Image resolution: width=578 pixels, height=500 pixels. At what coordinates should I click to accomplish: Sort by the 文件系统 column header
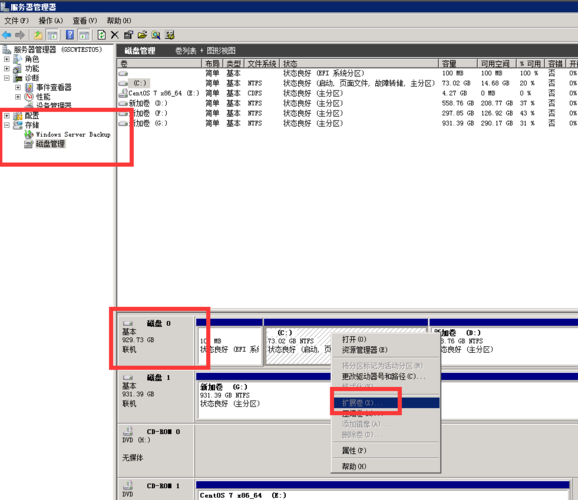[x=262, y=64]
